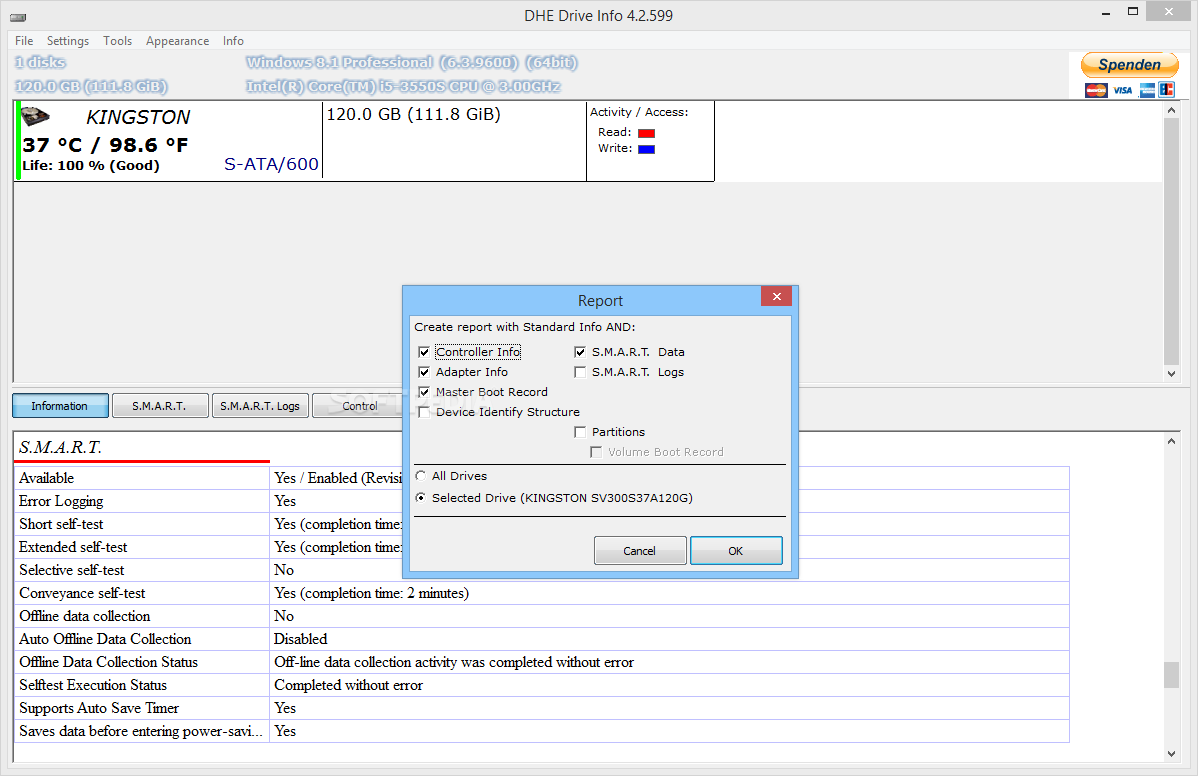Select the Selected Drive radio option
Image resolution: width=1198 pixels, height=776 pixels.
click(420, 498)
